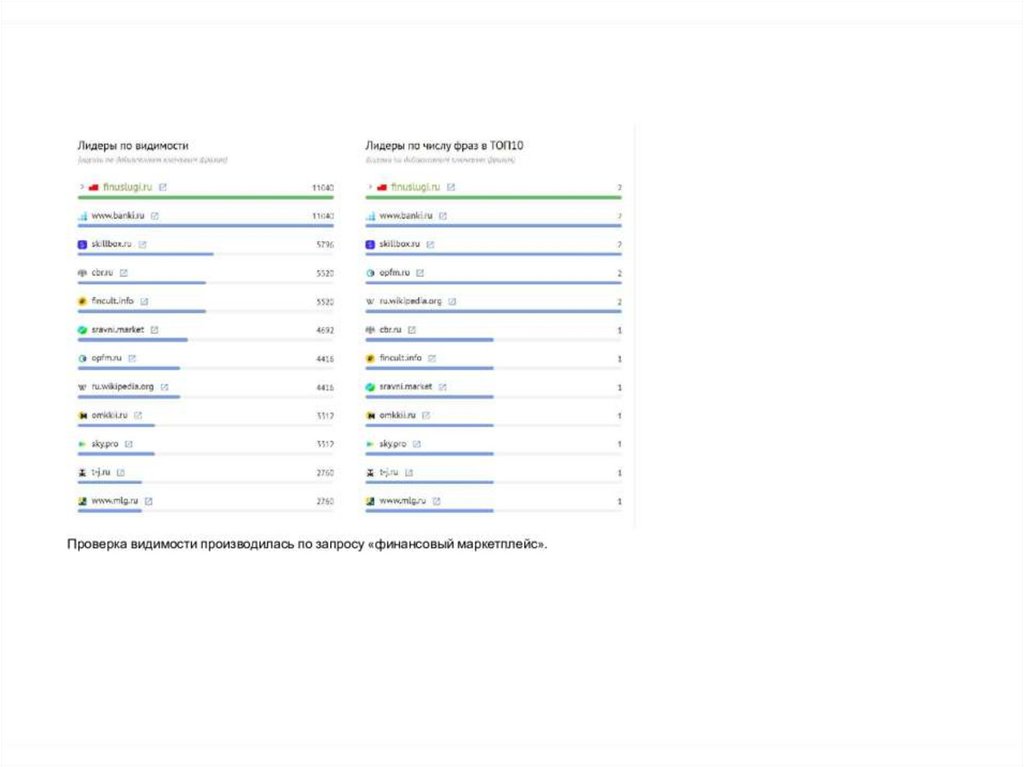Click the value 11040 in finuslugi.ru row
The height and width of the screenshot is (767, 1024).
coord(323,188)
